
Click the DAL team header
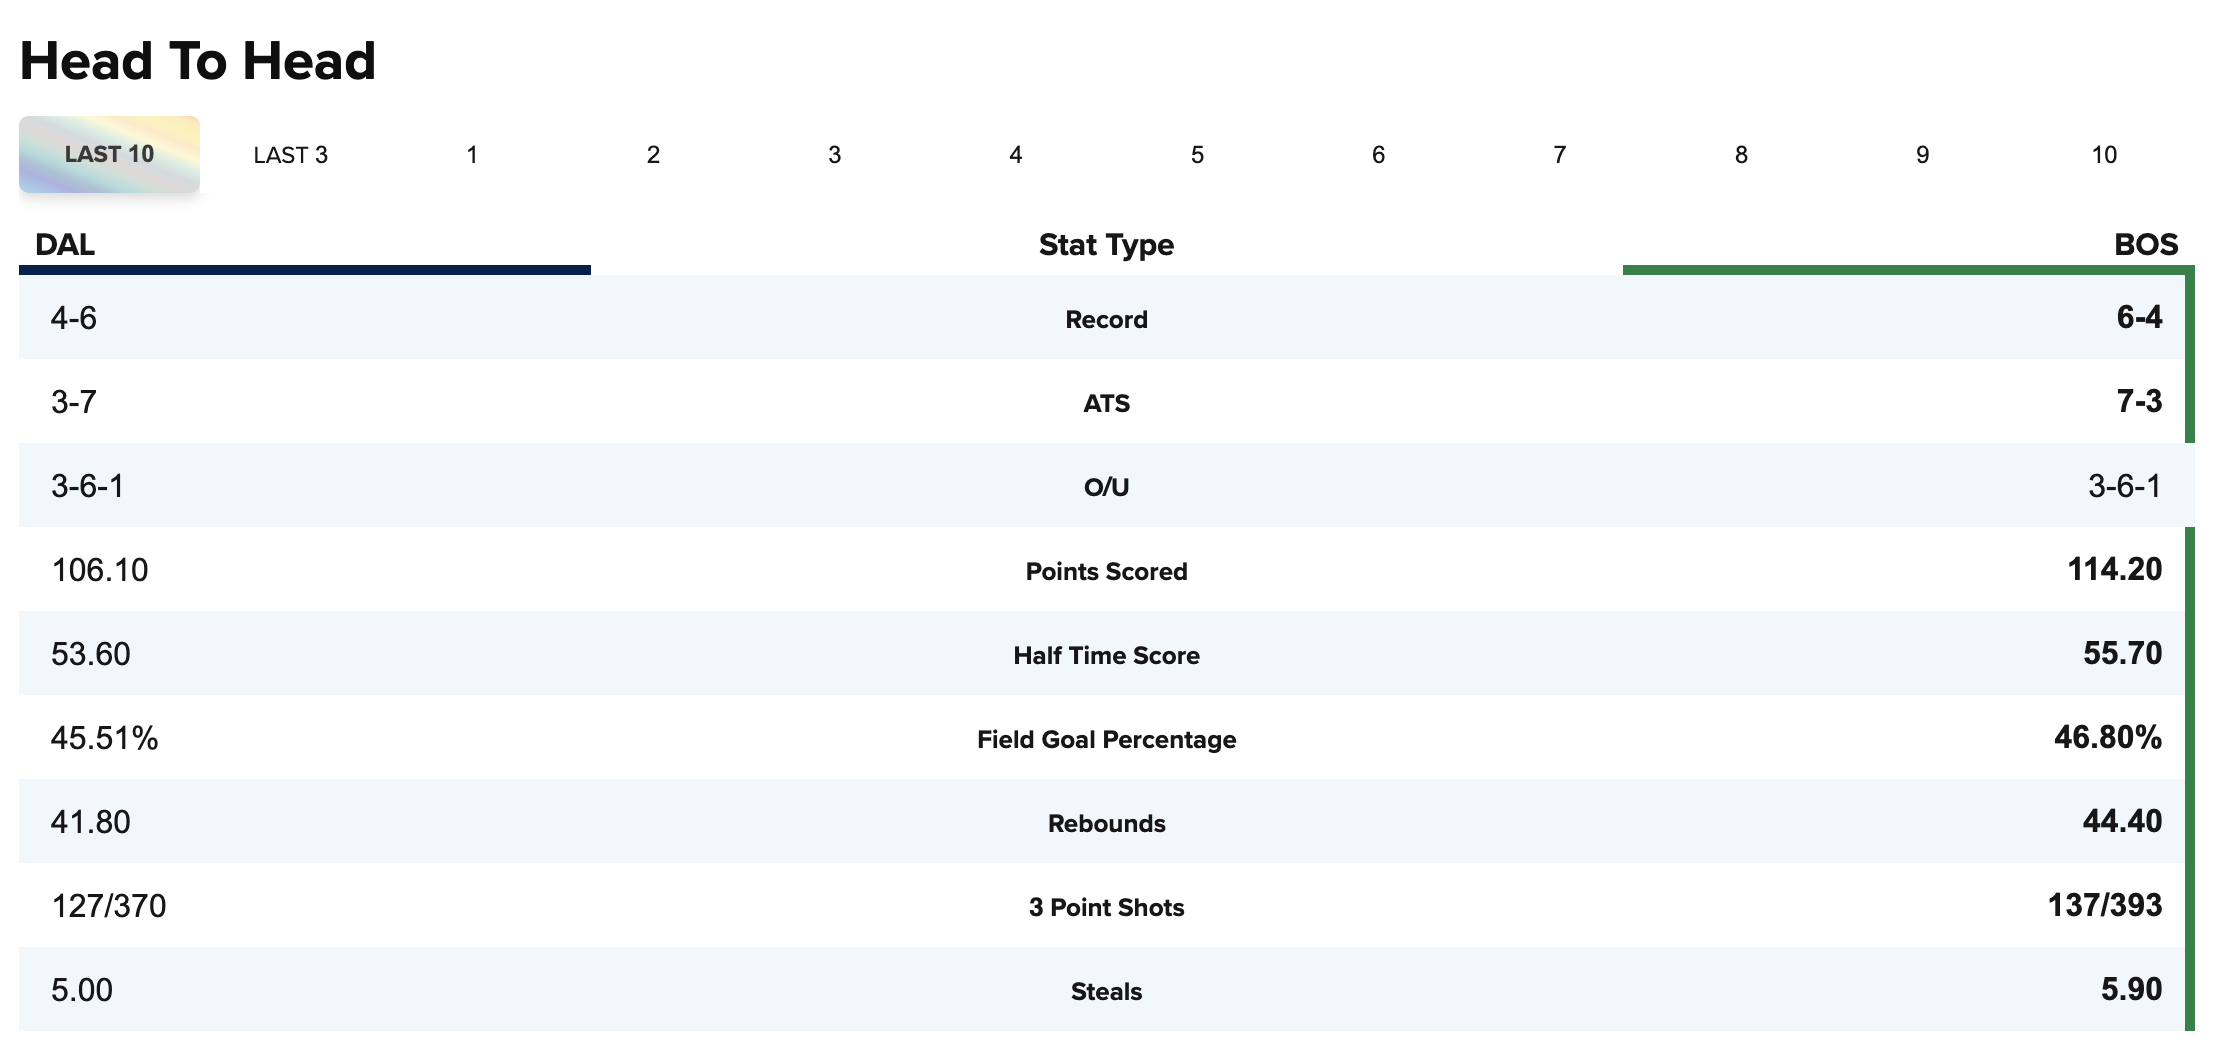(65, 245)
